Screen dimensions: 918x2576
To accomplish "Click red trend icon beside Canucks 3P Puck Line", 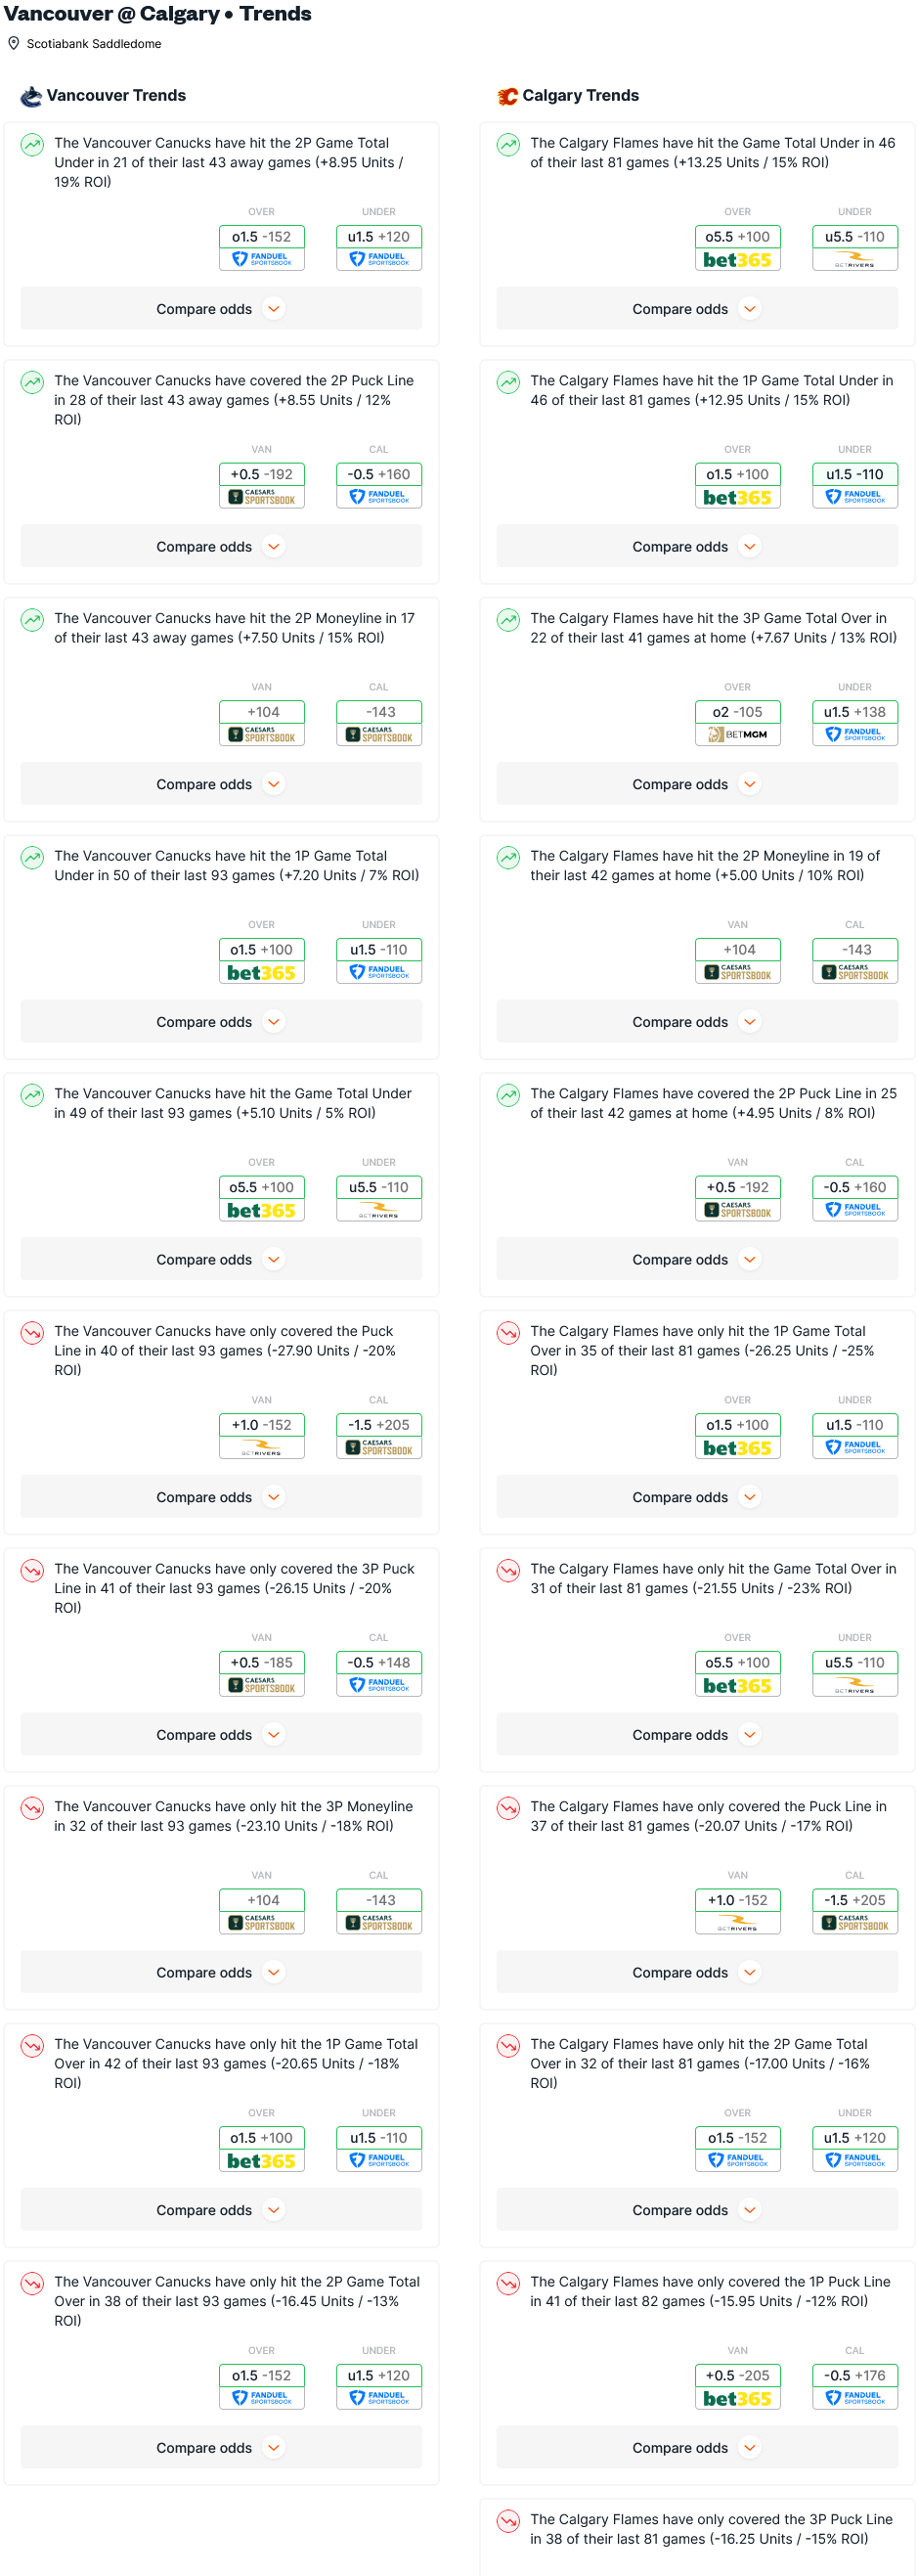I will pos(32,1570).
